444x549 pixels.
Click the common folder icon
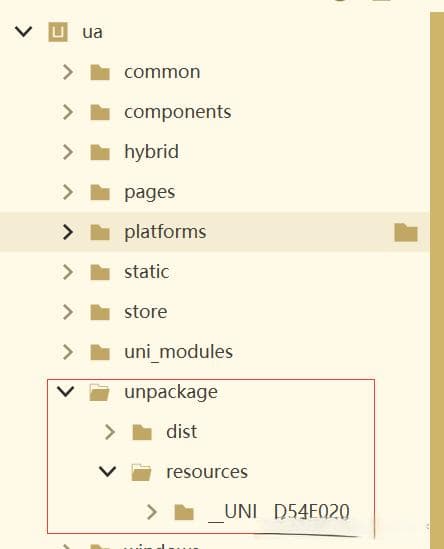pyautogui.click(x=100, y=72)
